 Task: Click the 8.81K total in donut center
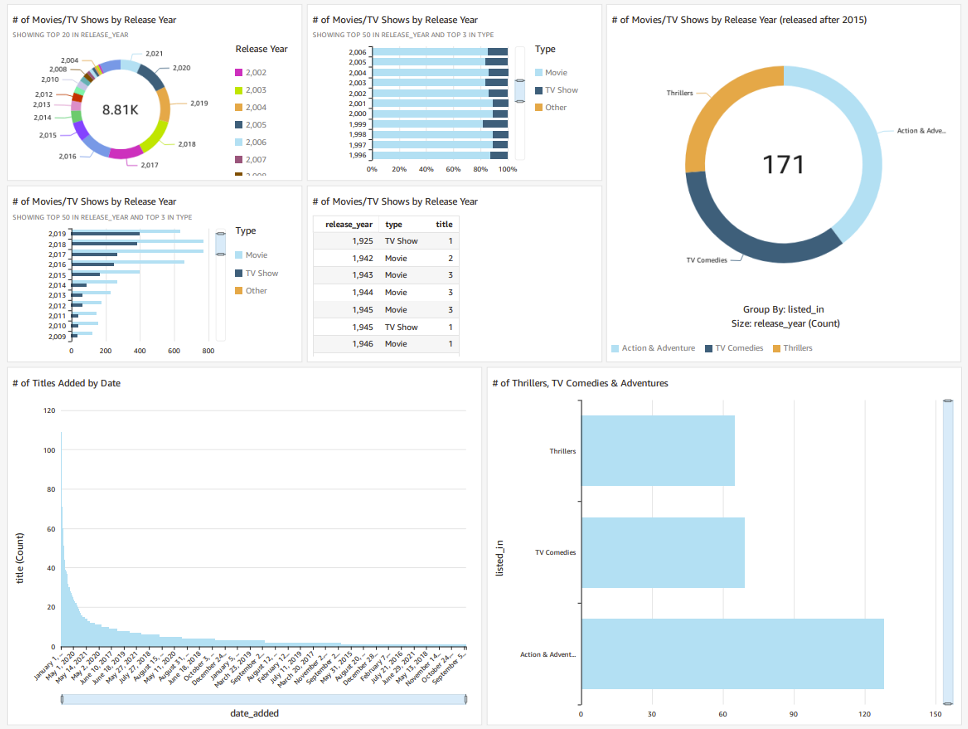120,110
